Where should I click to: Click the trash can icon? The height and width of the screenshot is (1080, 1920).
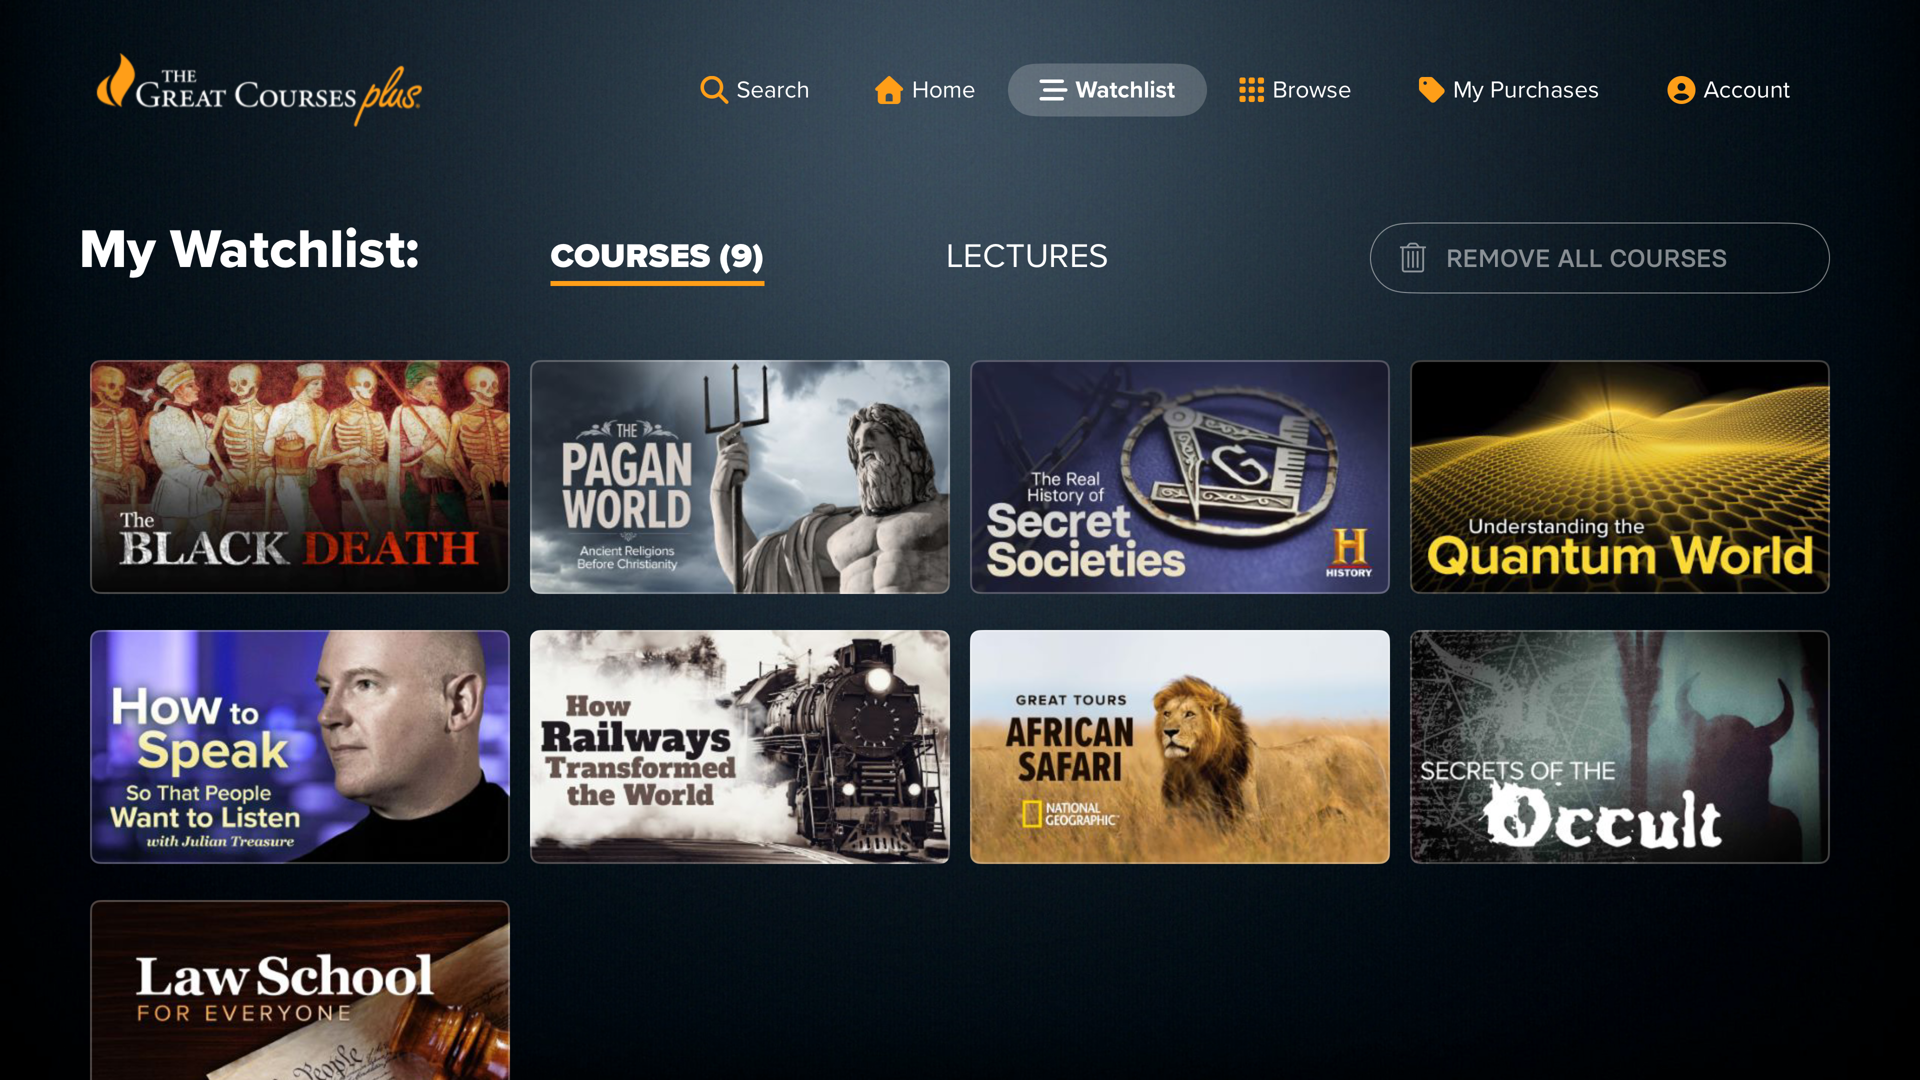tap(1412, 258)
